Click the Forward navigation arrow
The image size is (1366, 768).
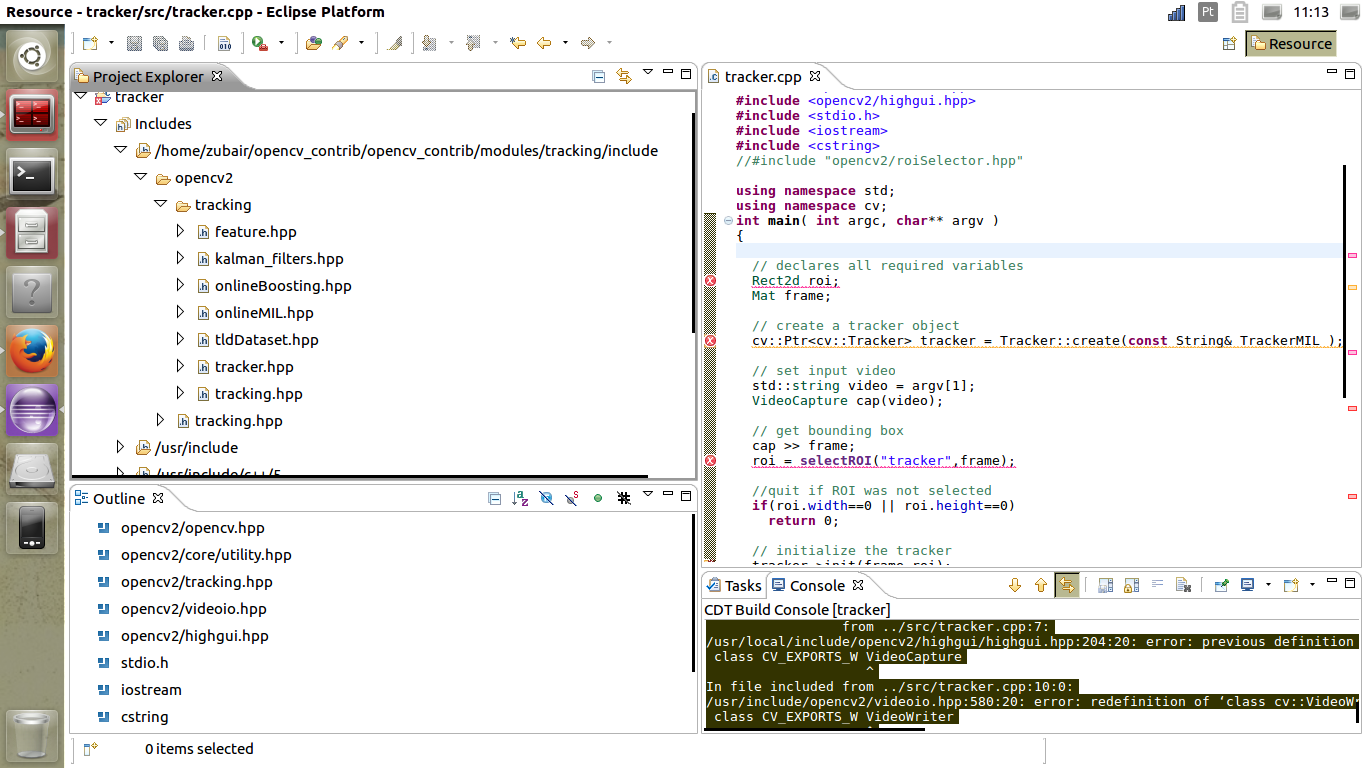pyautogui.click(x=588, y=43)
